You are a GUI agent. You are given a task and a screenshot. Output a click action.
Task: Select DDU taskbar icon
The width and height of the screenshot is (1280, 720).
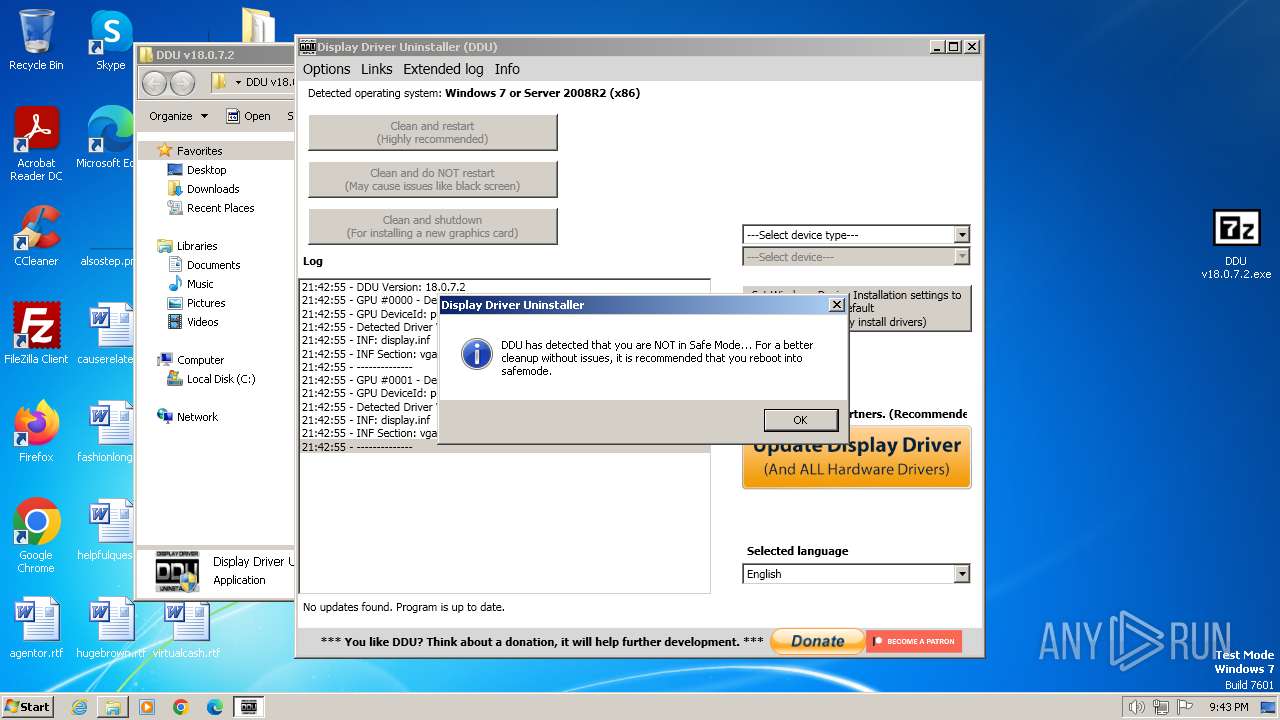[x=249, y=707]
